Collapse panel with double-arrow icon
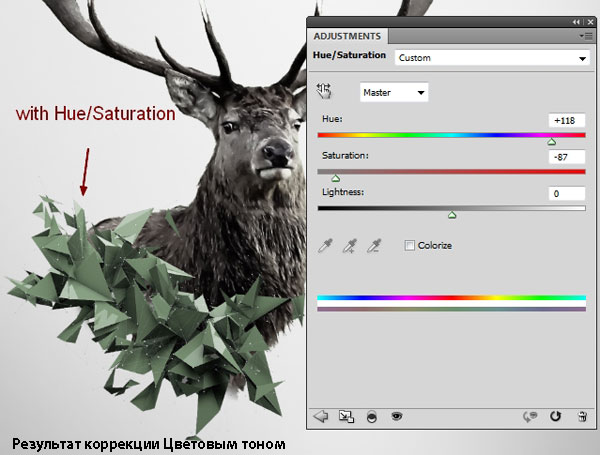This screenshot has width=600, height=455. [x=576, y=22]
